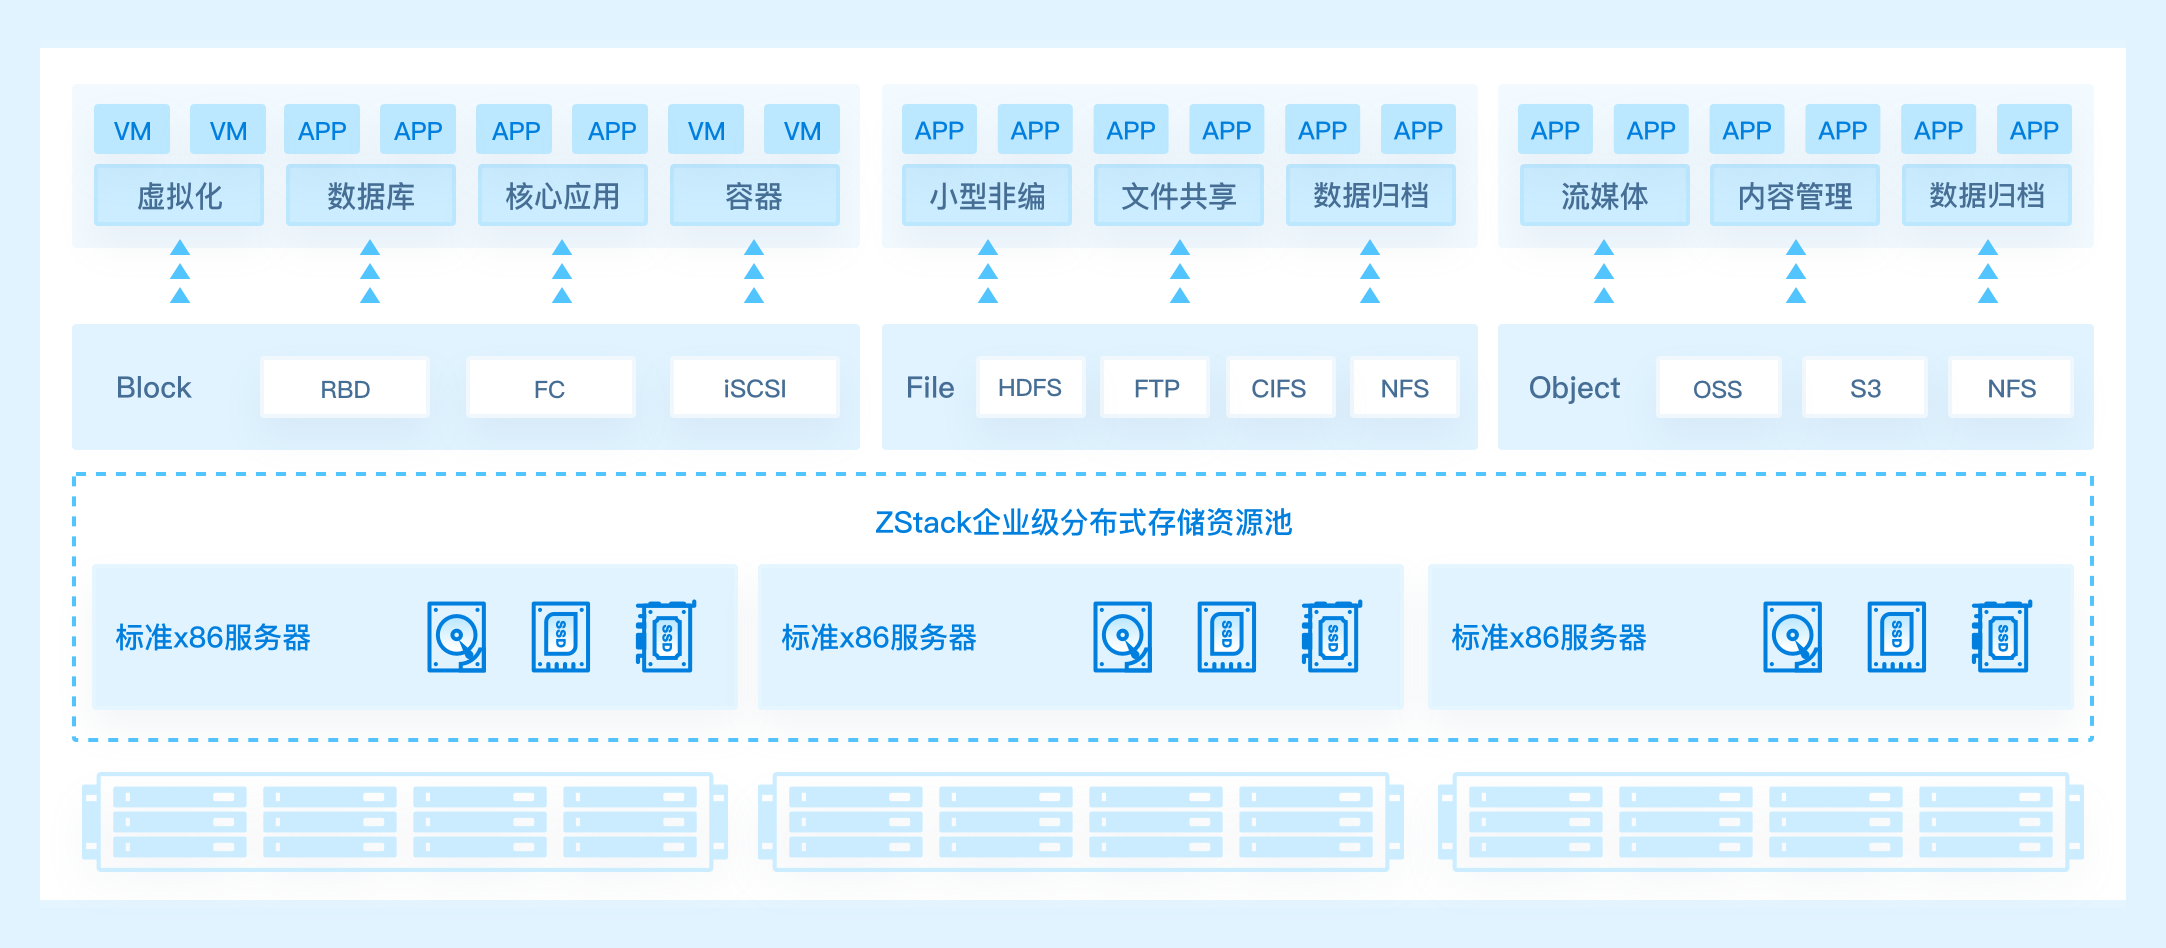This screenshot has width=2166, height=948.
Task: Click the S3 protocol box
Action: [1865, 388]
